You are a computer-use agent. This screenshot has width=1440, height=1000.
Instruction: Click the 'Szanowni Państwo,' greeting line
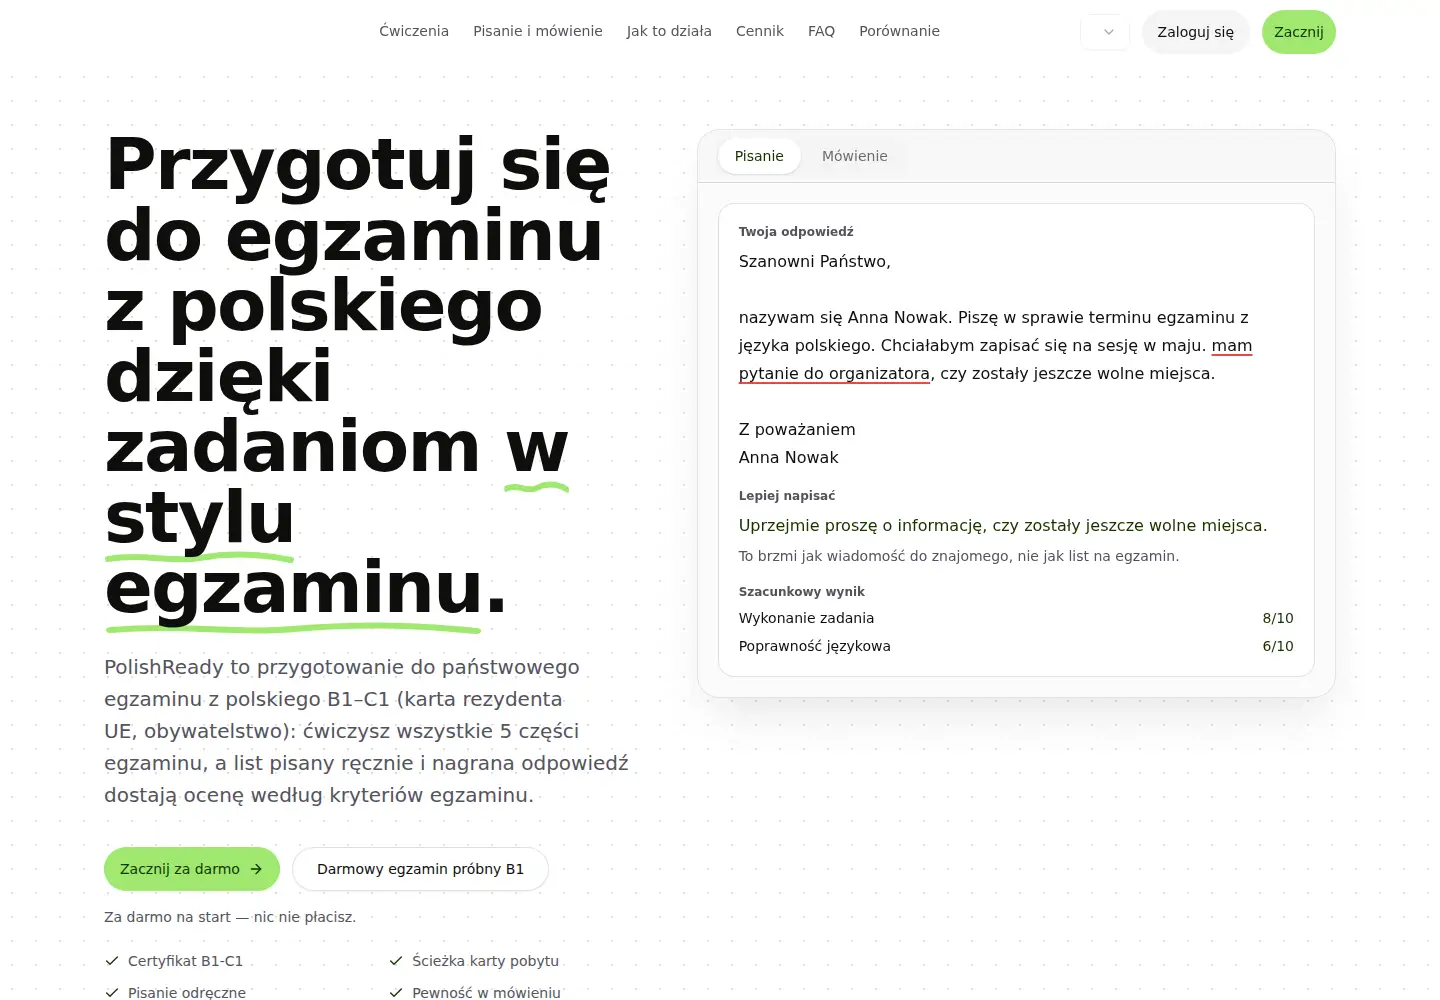point(815,261)
